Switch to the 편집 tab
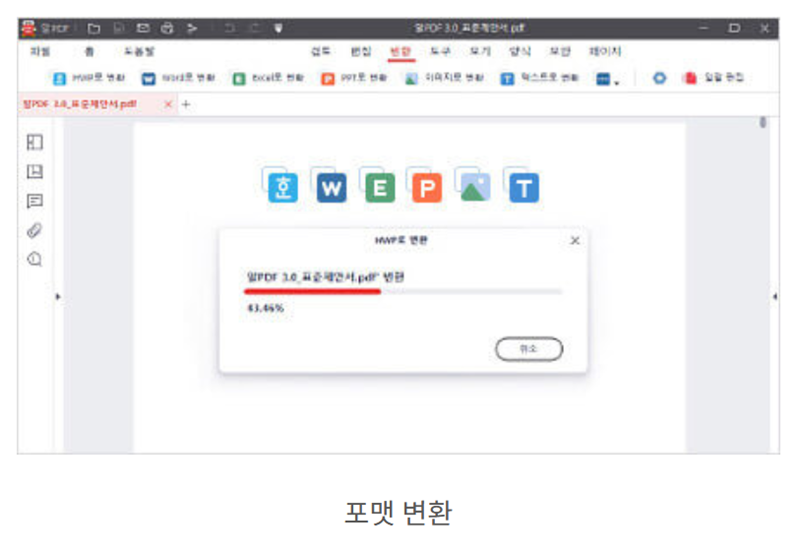This screenshot has height=554, width=800. click(361, 51)
